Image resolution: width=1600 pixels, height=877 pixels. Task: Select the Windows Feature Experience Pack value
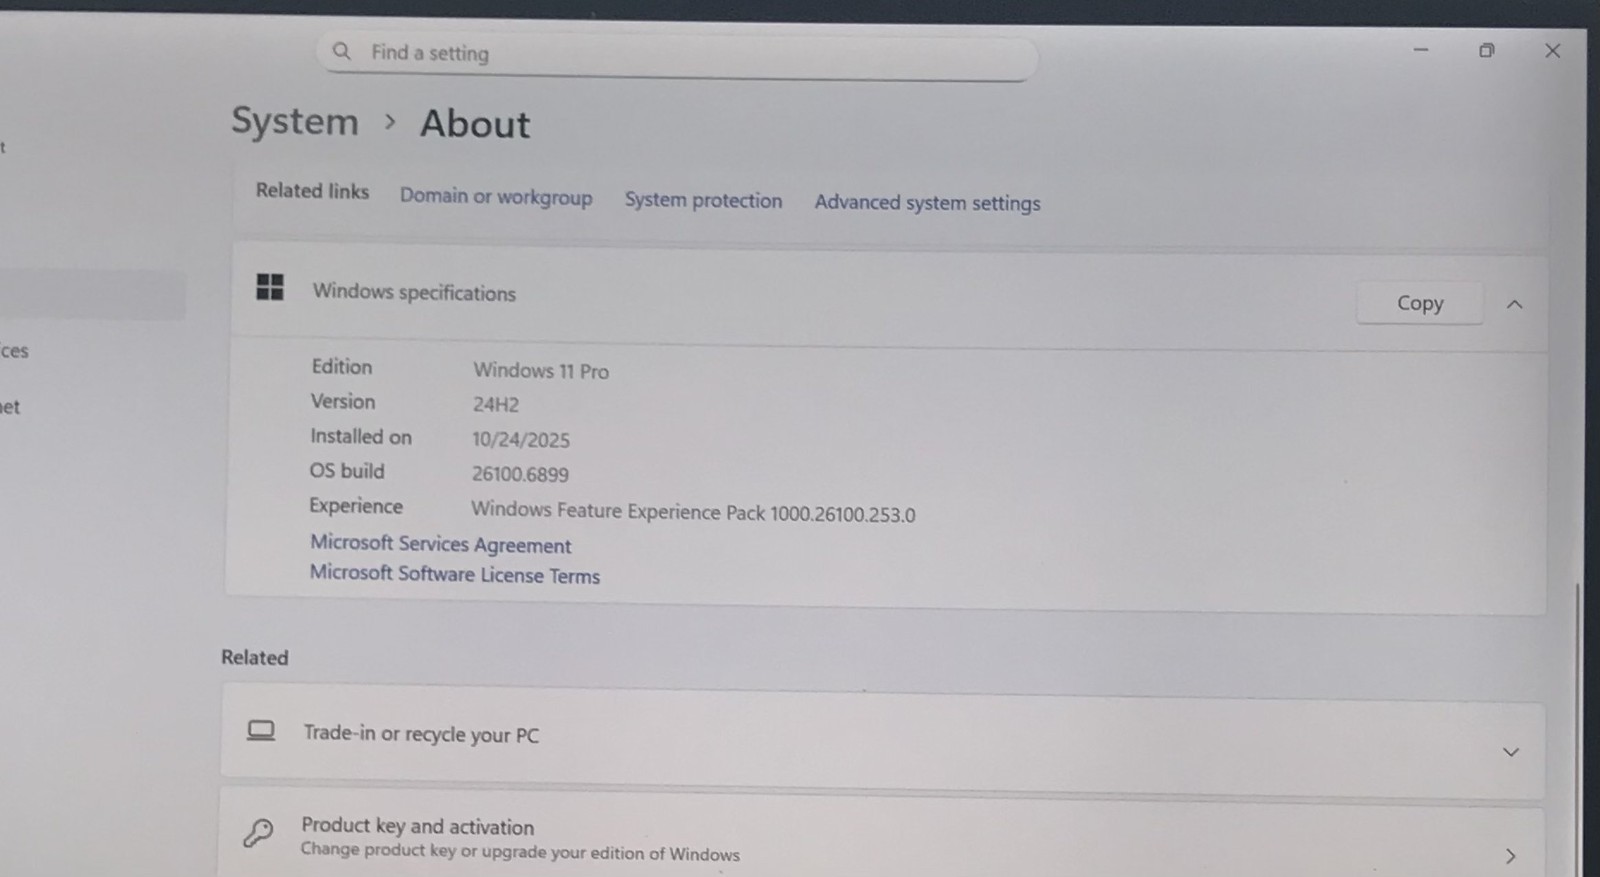(693, 512)
